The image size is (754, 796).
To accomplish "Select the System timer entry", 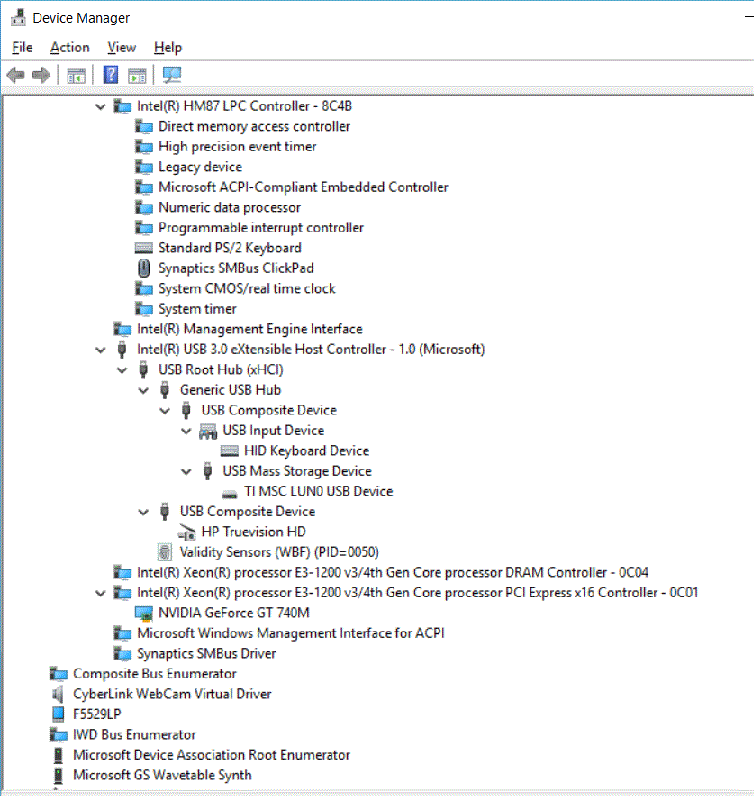I will tap(197, 309).
